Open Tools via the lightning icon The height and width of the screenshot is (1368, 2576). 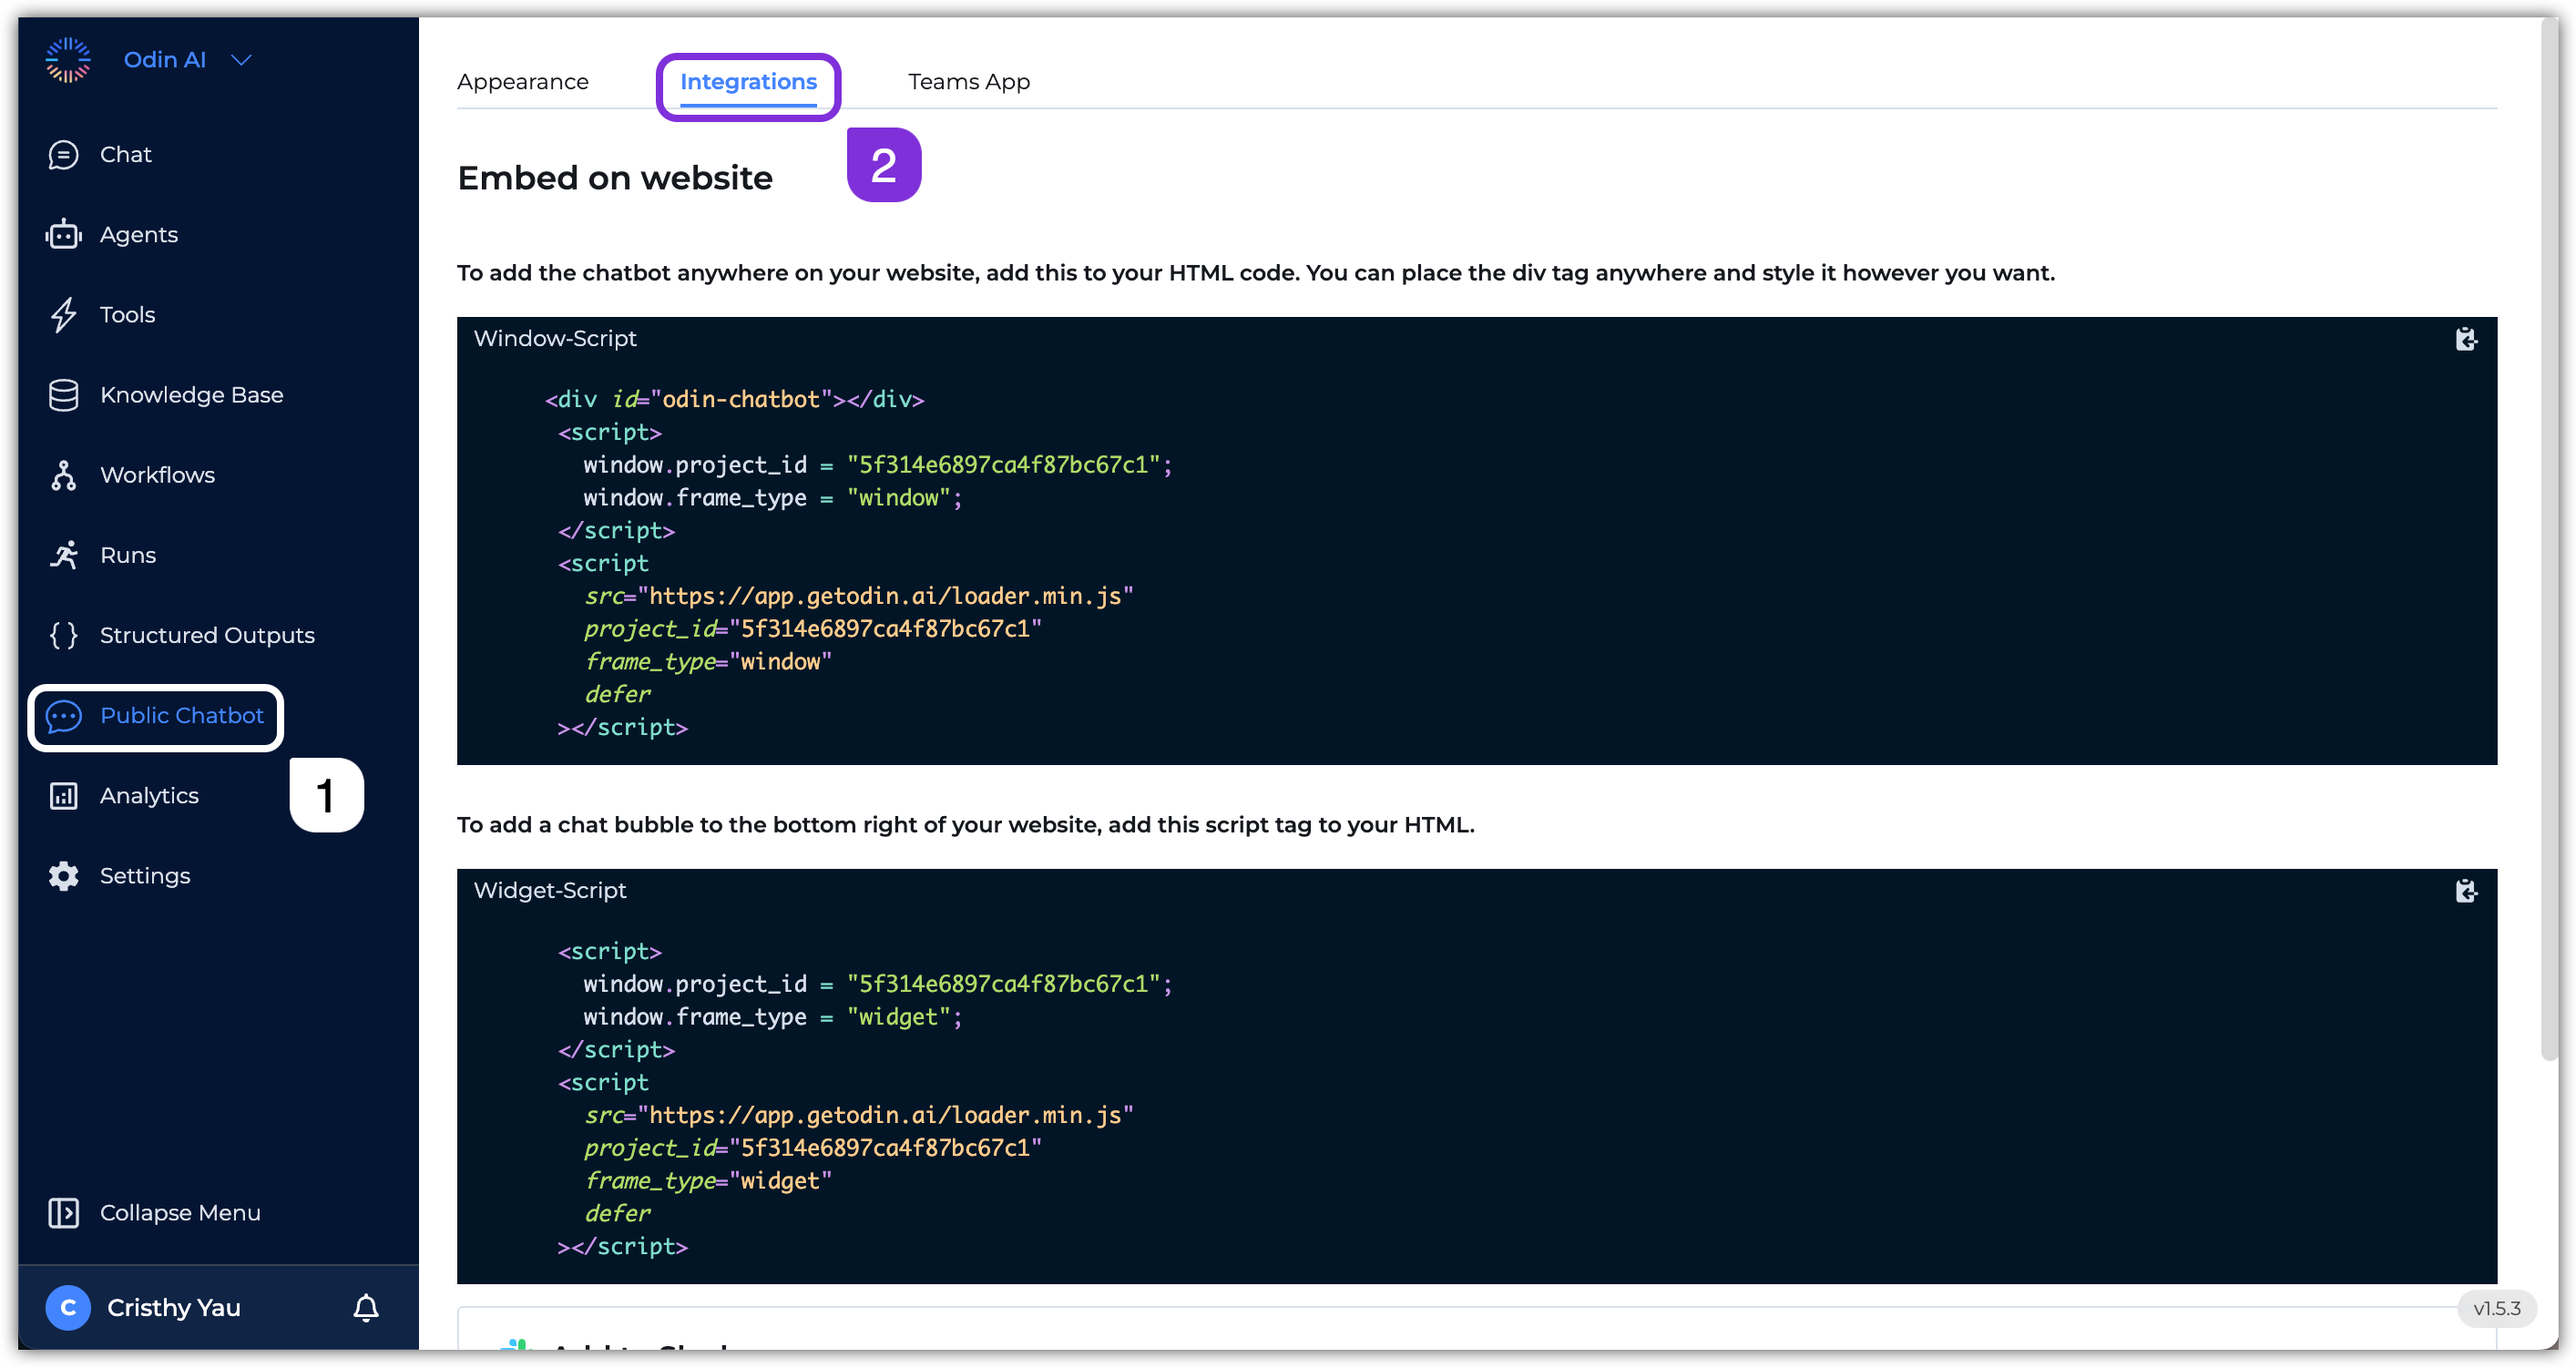64,314
